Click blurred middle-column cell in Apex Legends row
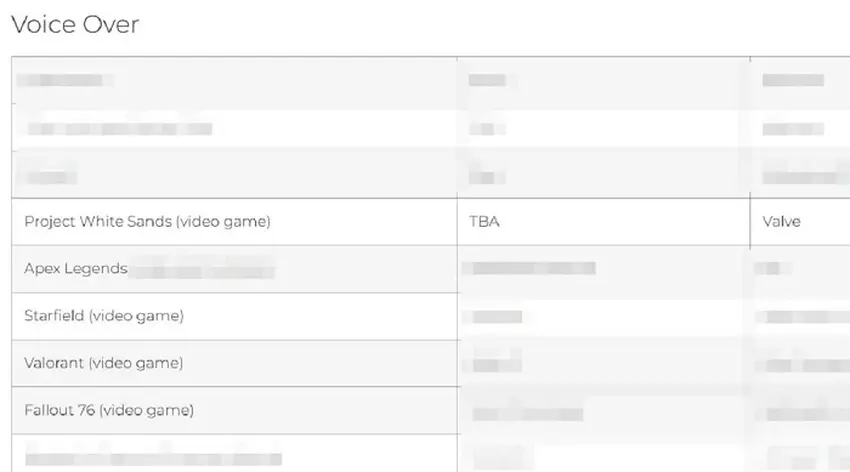 tap(533, 268)
